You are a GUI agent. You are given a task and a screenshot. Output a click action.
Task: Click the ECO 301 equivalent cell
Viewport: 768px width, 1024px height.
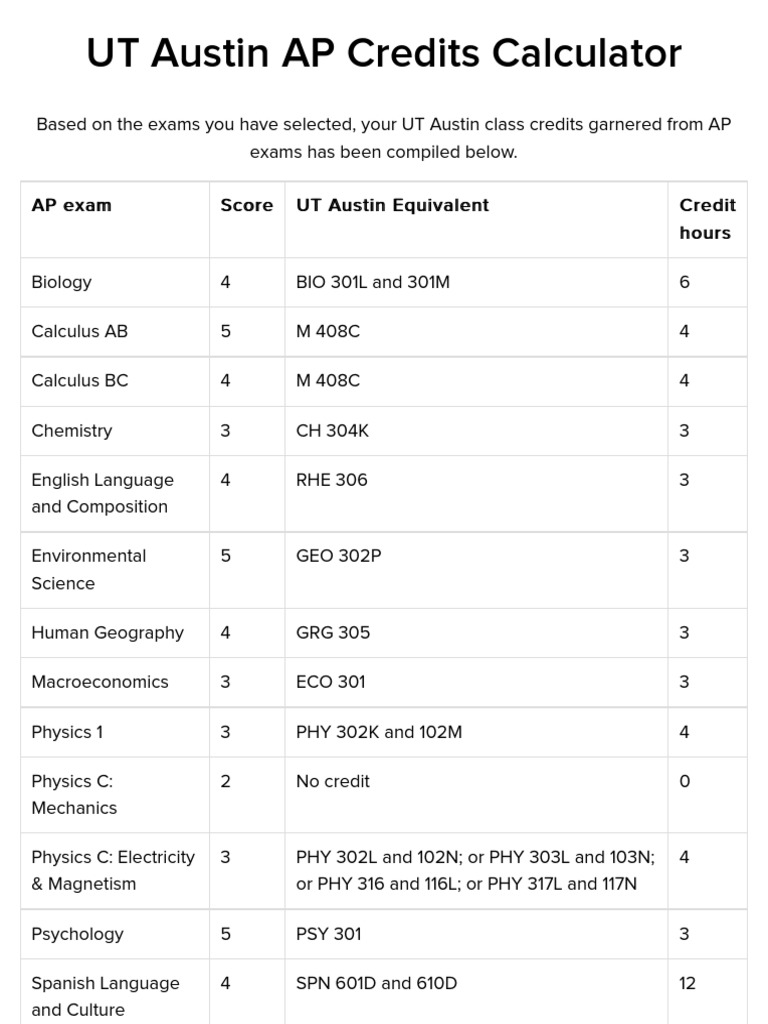(330, 682)
